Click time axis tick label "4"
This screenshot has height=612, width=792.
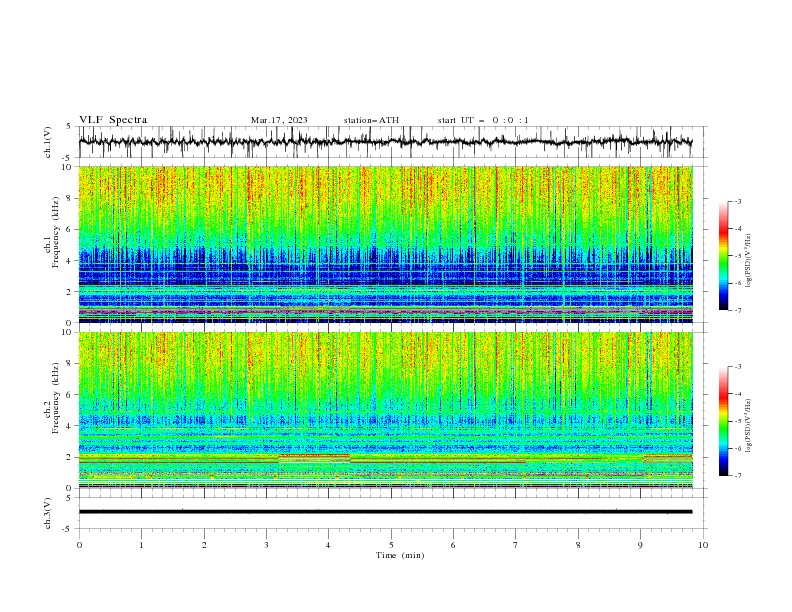(328, 545)
